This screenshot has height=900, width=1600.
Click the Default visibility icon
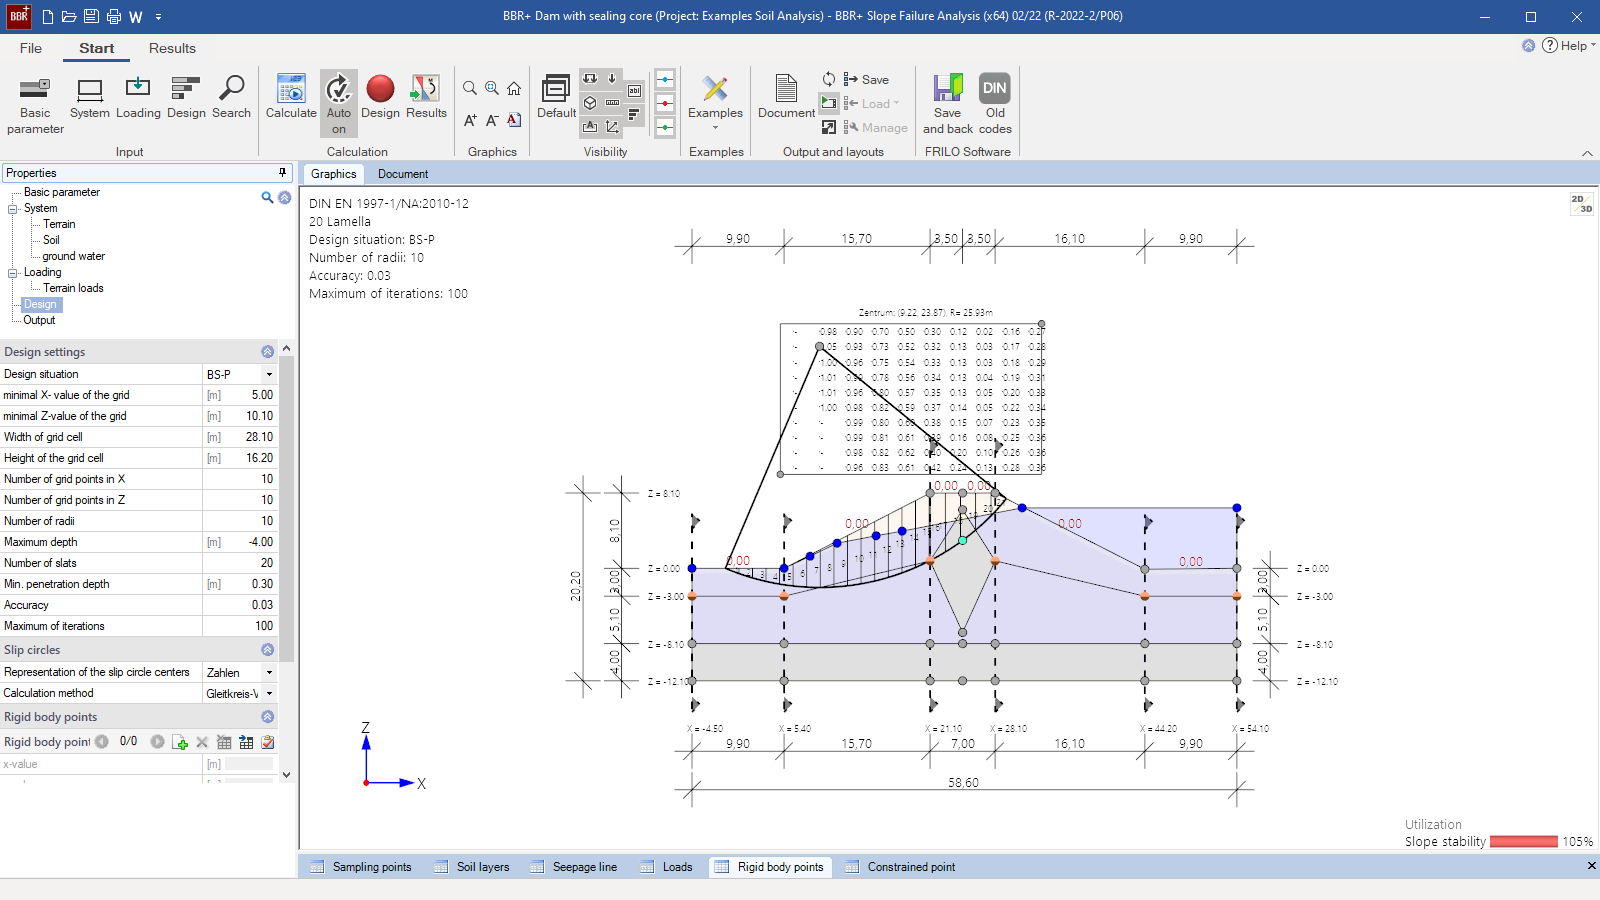556,98
